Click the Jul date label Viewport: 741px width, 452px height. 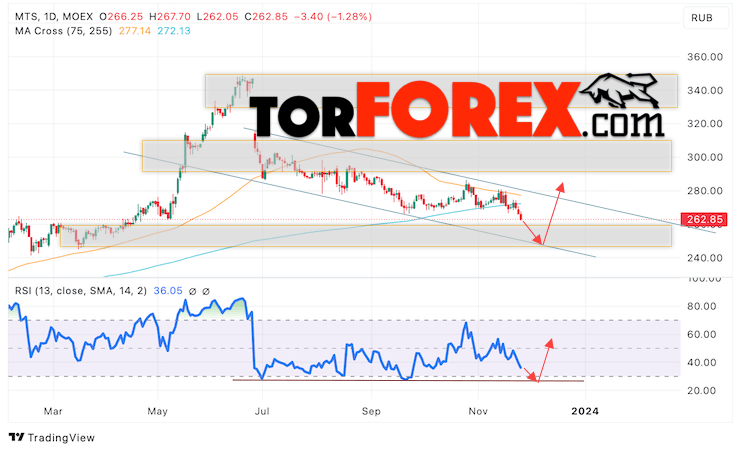click(x=262, y=411)
